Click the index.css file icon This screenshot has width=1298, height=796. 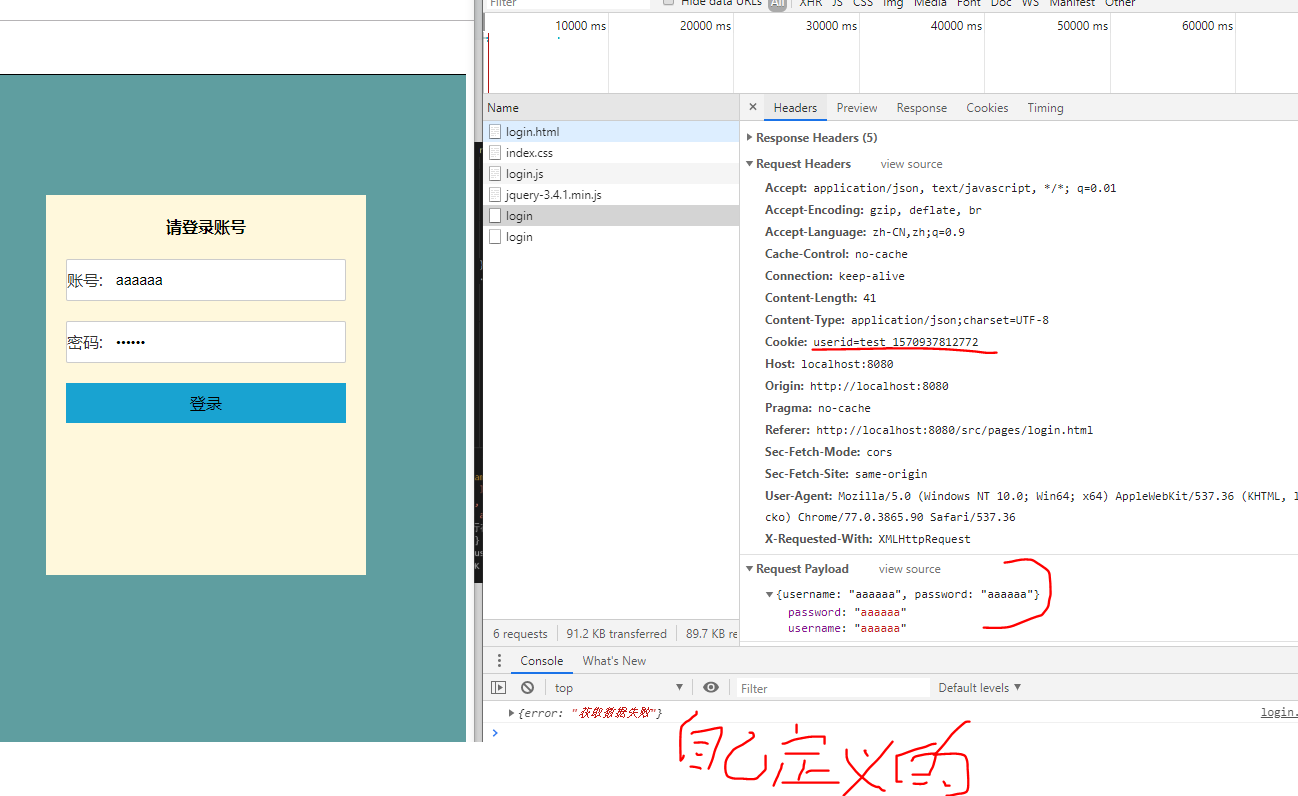point(494,152)
